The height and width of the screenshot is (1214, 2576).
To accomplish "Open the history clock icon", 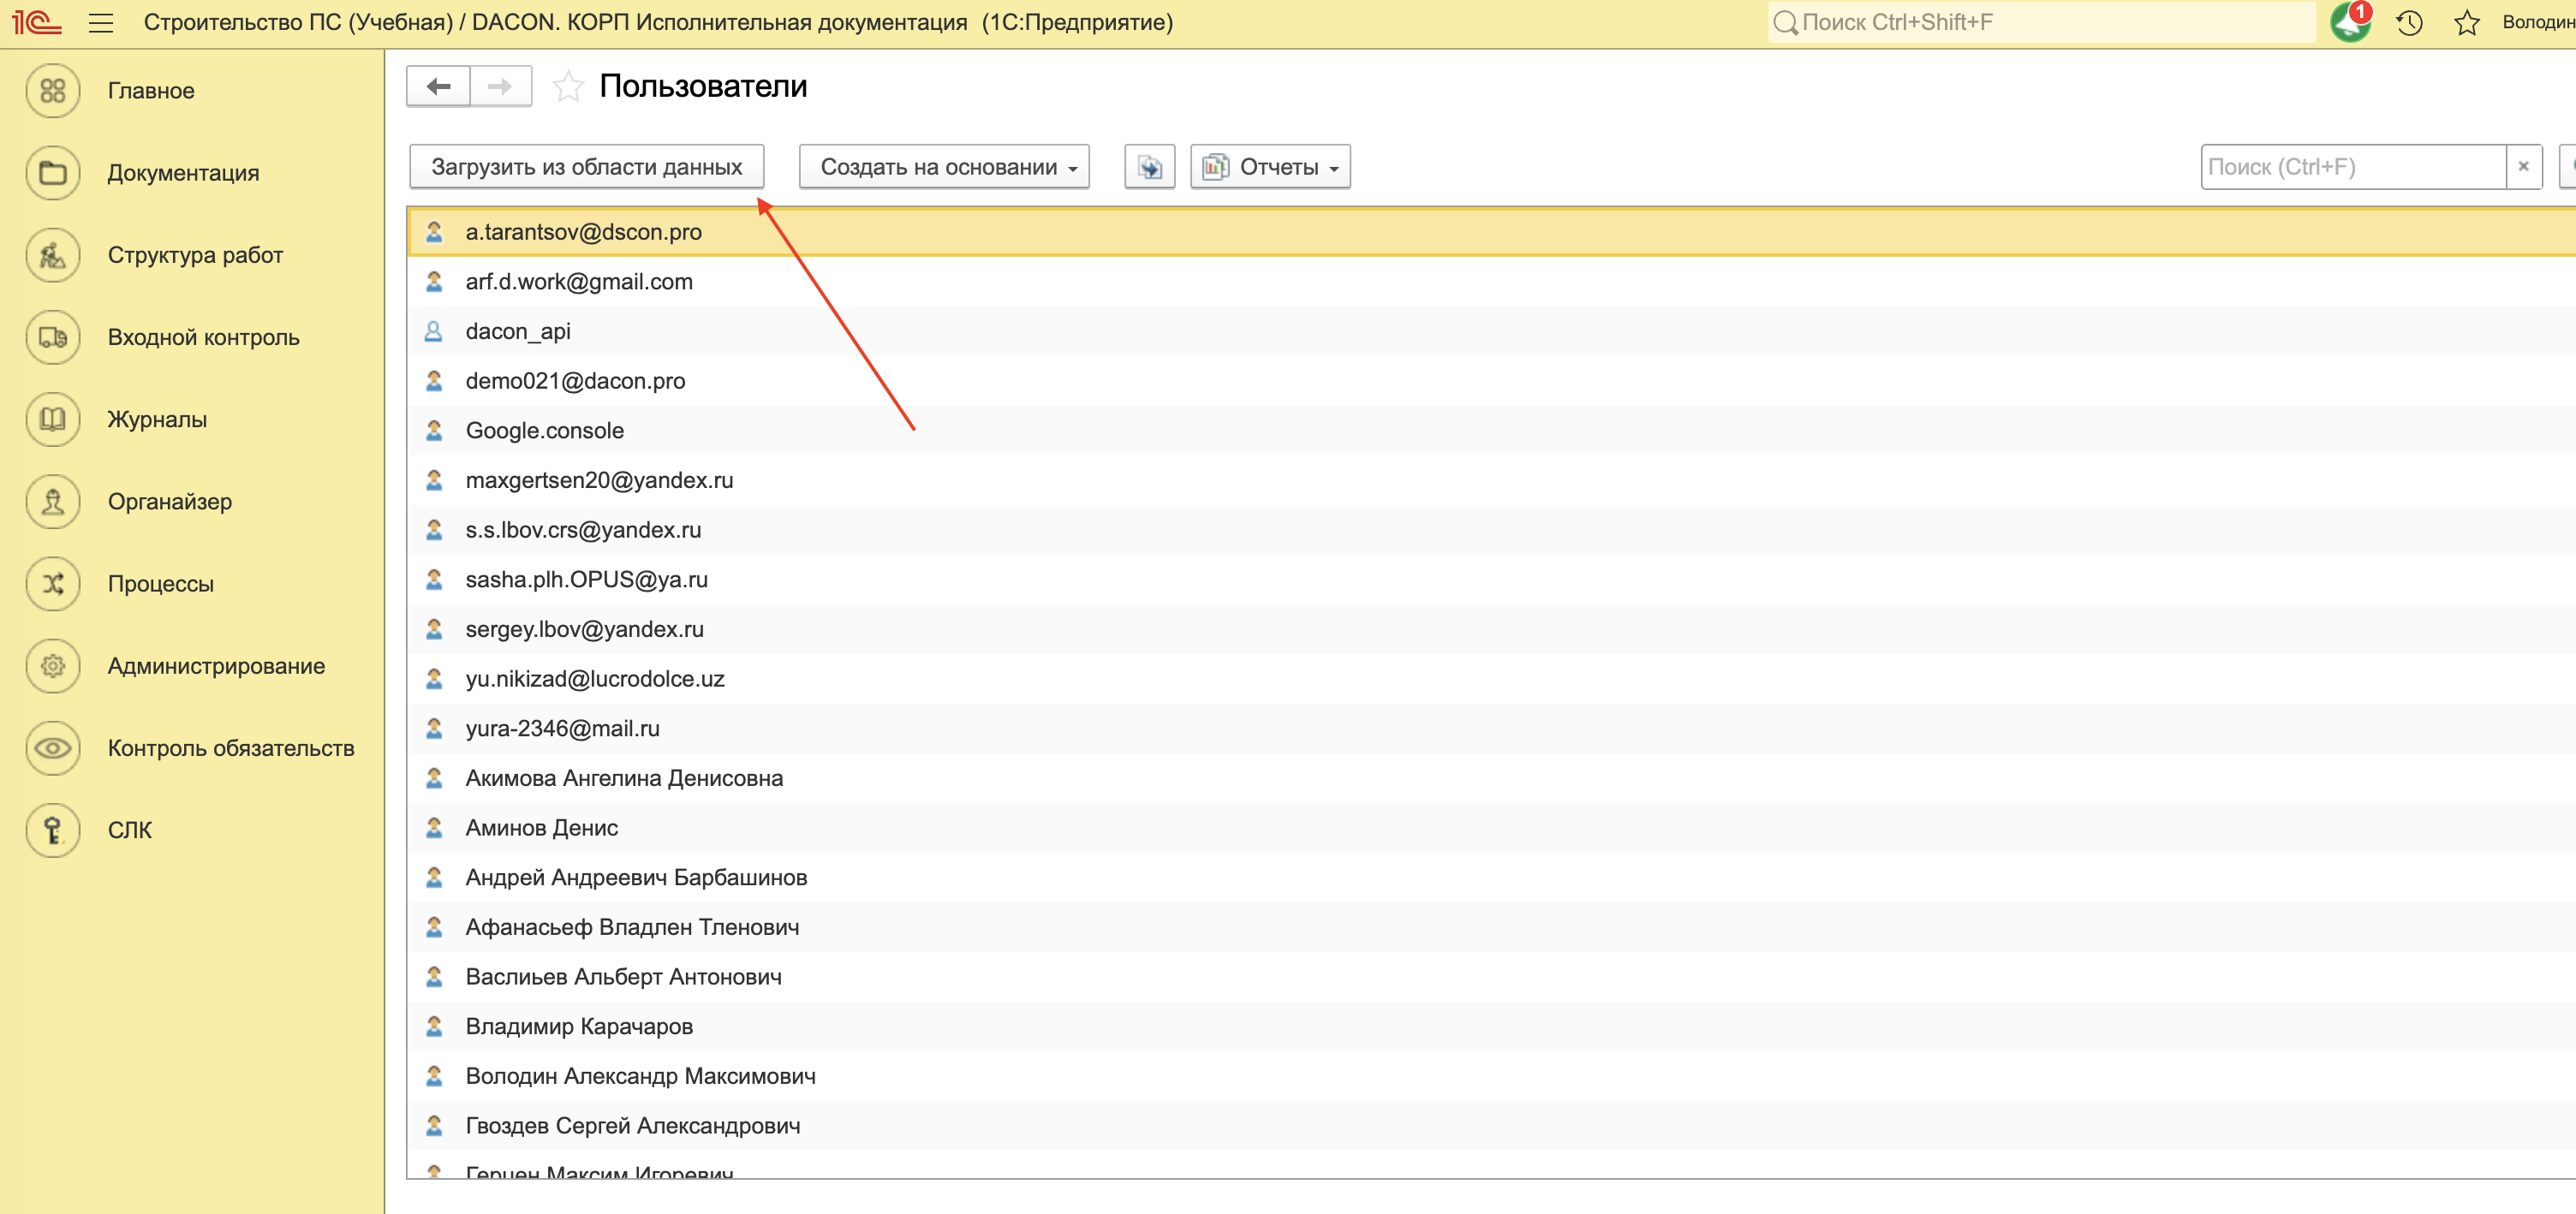I will point(2410,22).
